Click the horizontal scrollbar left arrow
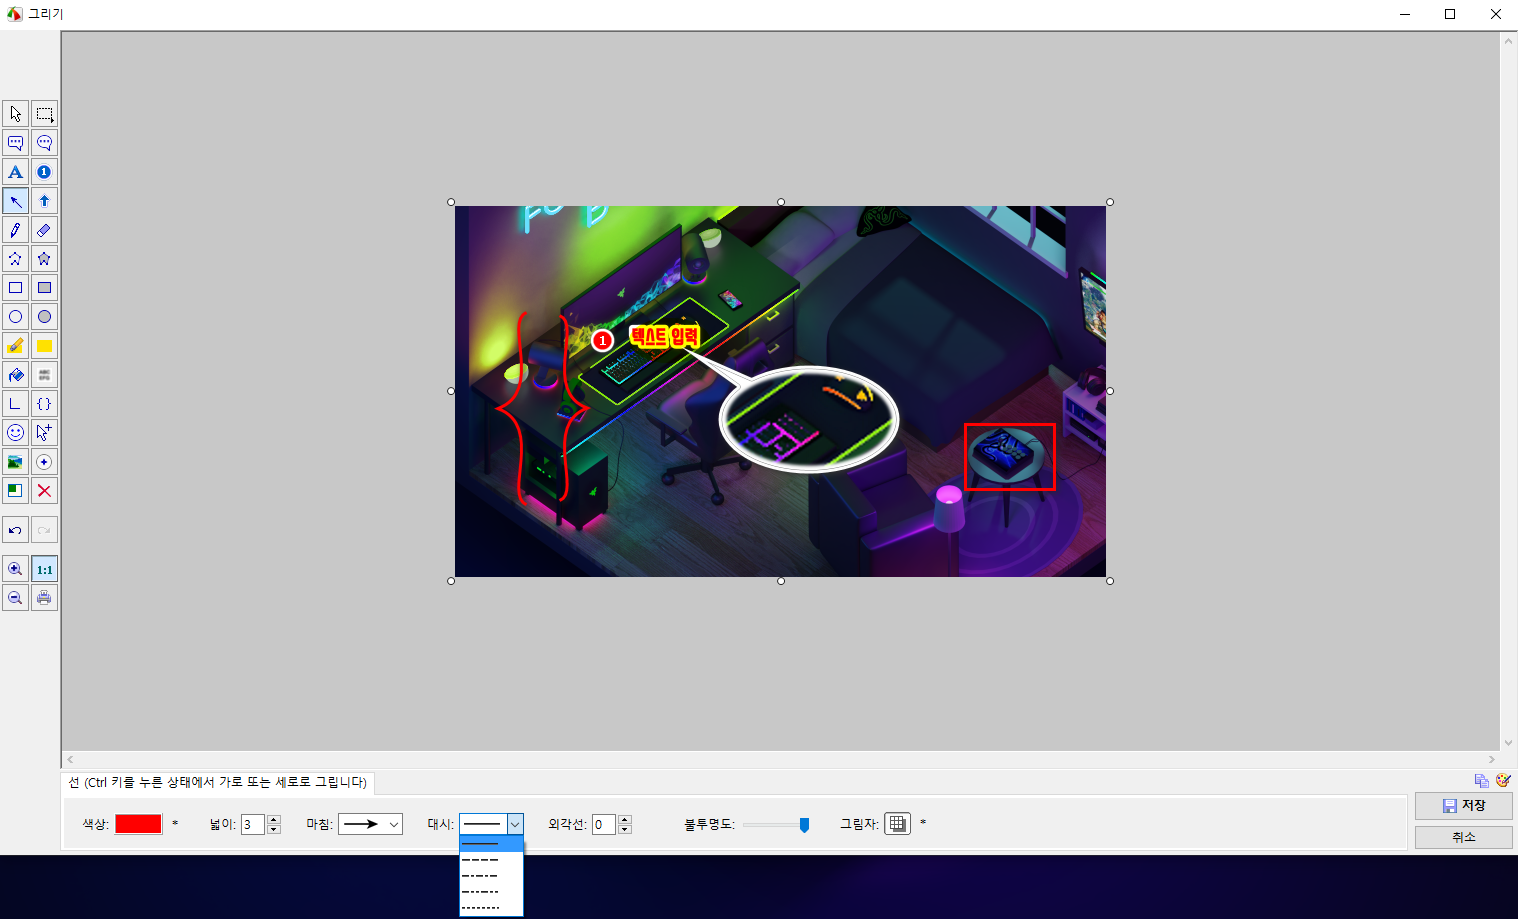Screen dimensions: 1518x919 coord(70,760)
